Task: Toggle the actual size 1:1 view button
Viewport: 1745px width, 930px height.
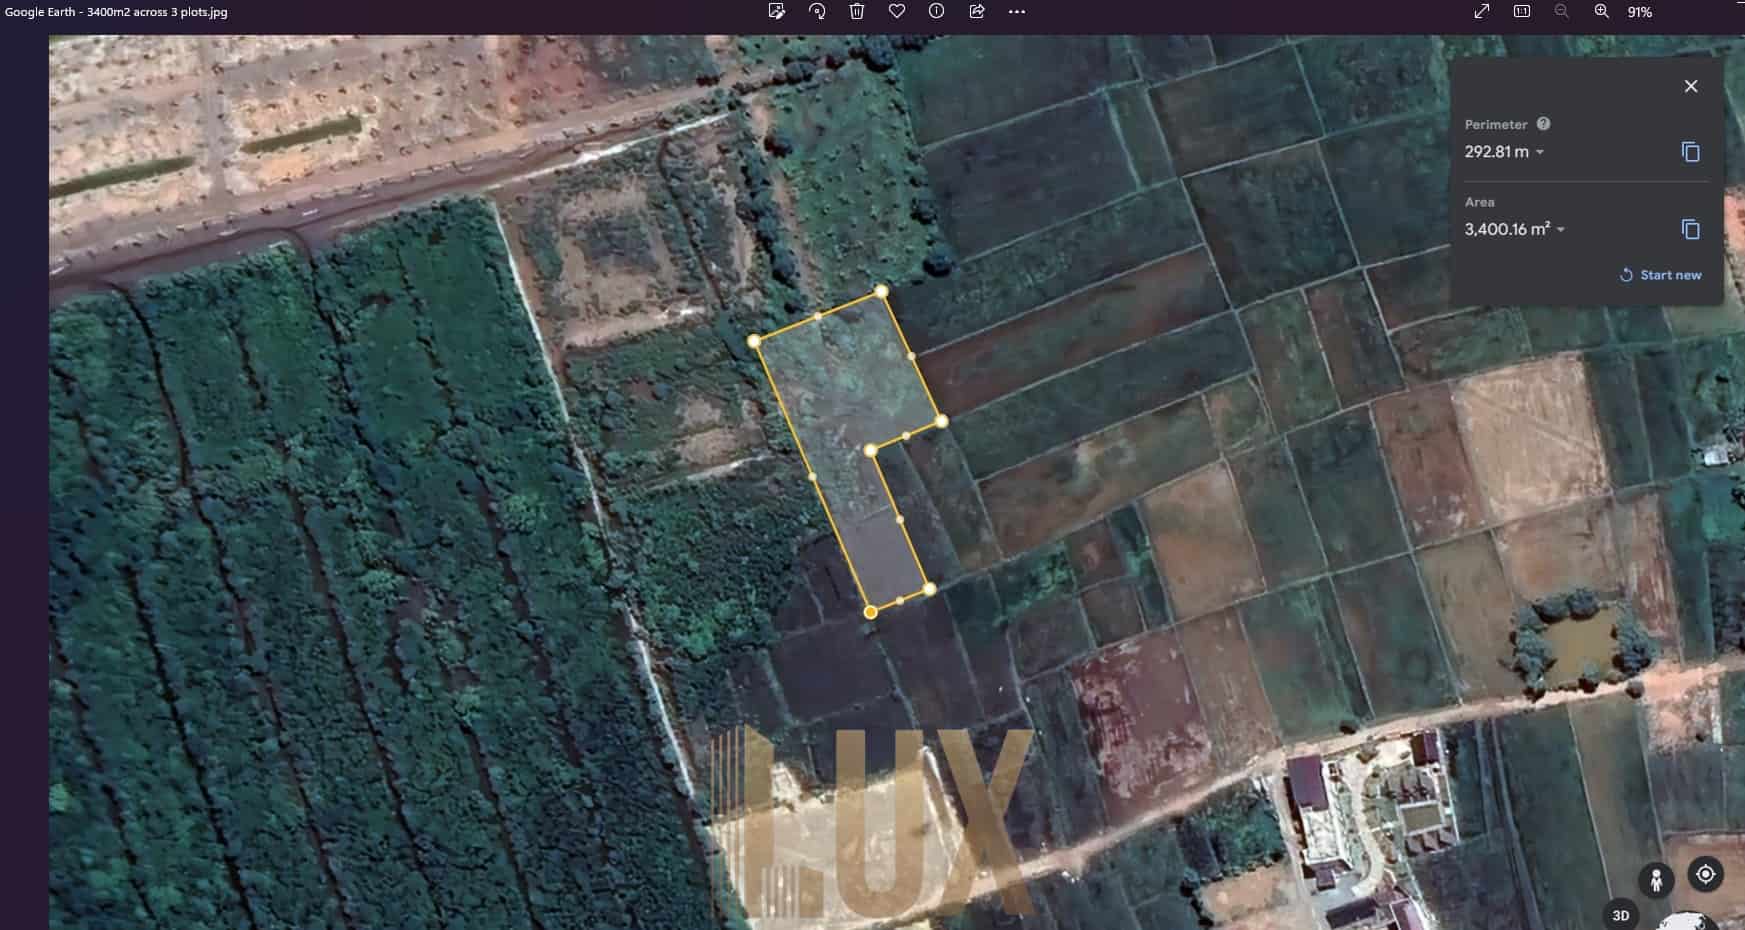Action: pos(1522,11)
